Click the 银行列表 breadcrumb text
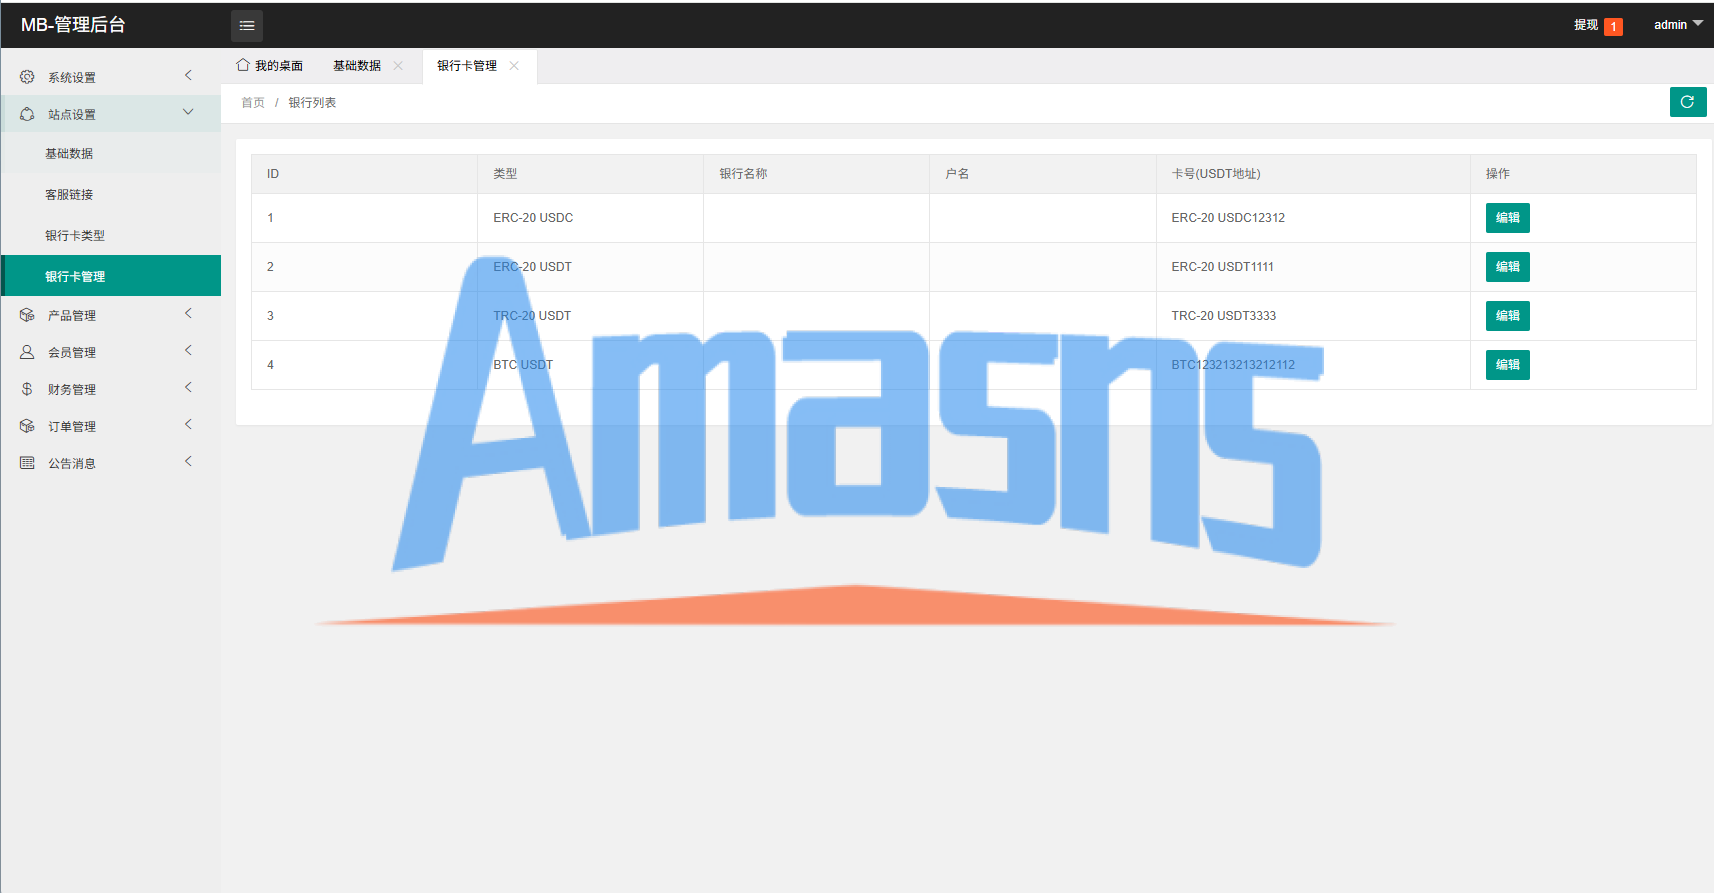The width and height of the screenshot is (1714, 893). click(312, 103)
